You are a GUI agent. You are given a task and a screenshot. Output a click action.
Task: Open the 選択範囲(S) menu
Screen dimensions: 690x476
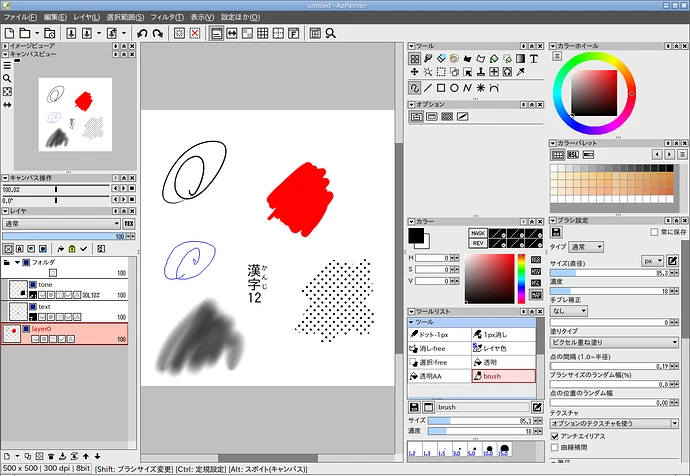(x=125, y=17)
